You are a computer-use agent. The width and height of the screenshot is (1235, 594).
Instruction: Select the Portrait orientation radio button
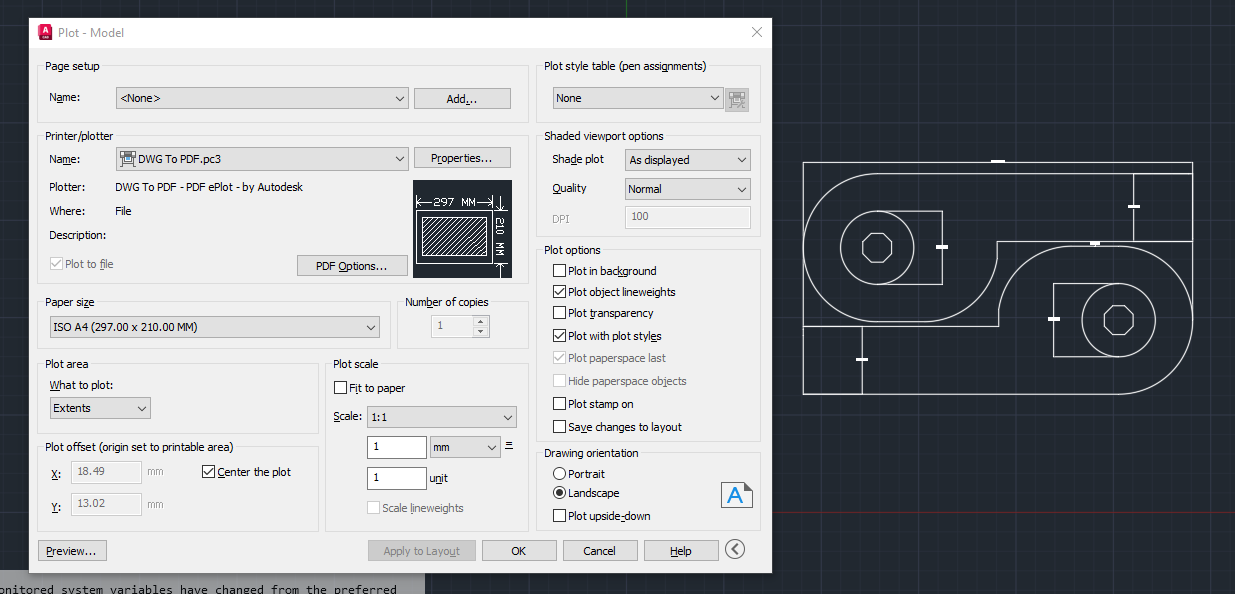point(558,474)
